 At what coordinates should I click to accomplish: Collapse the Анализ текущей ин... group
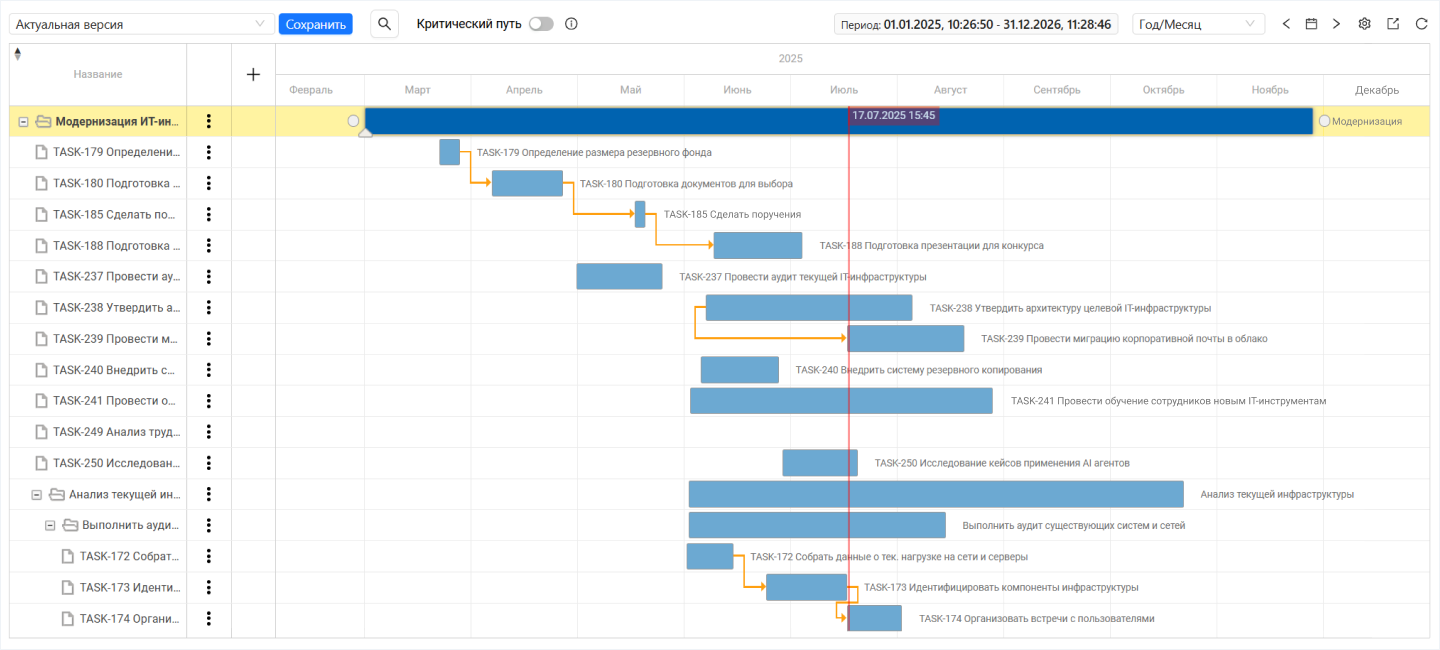(x=36, y=494)
